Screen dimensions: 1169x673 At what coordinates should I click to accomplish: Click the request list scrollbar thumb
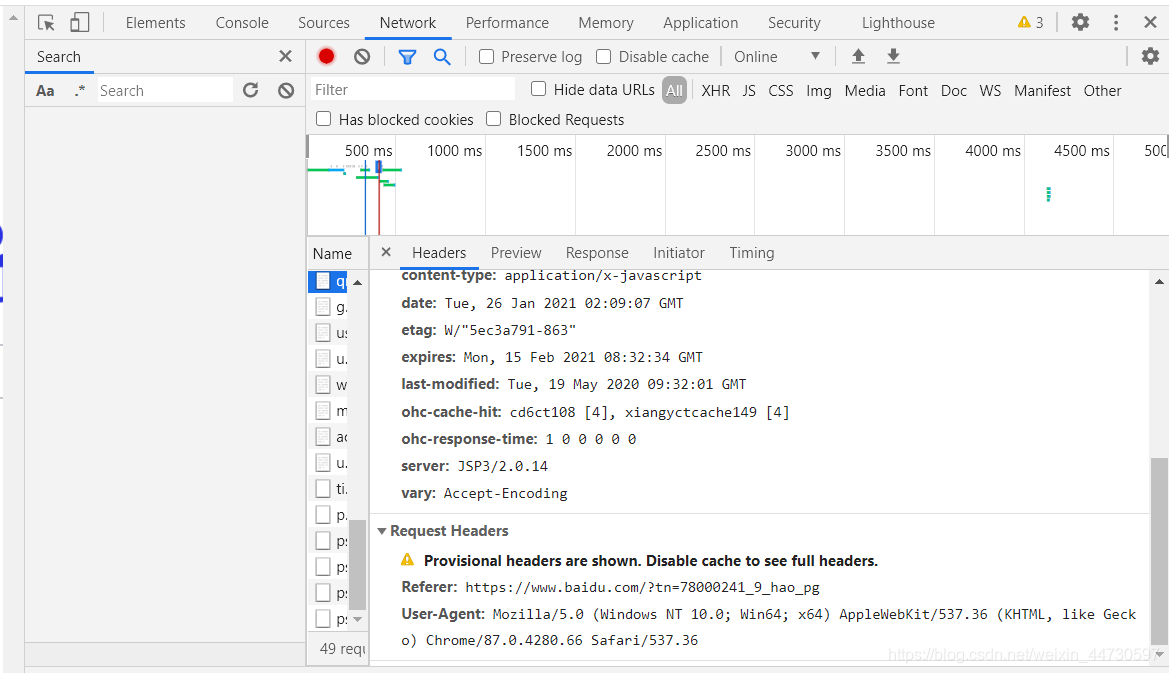[x=357, y=565]
